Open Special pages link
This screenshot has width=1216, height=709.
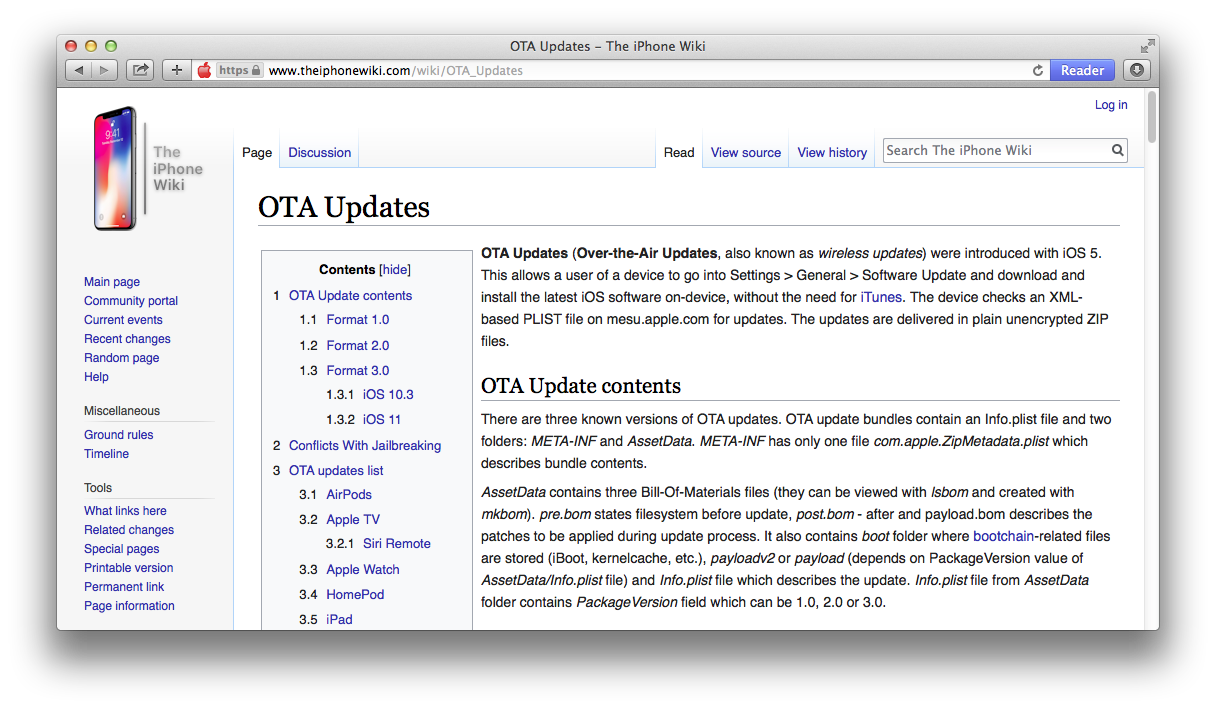tap(122, 549)
